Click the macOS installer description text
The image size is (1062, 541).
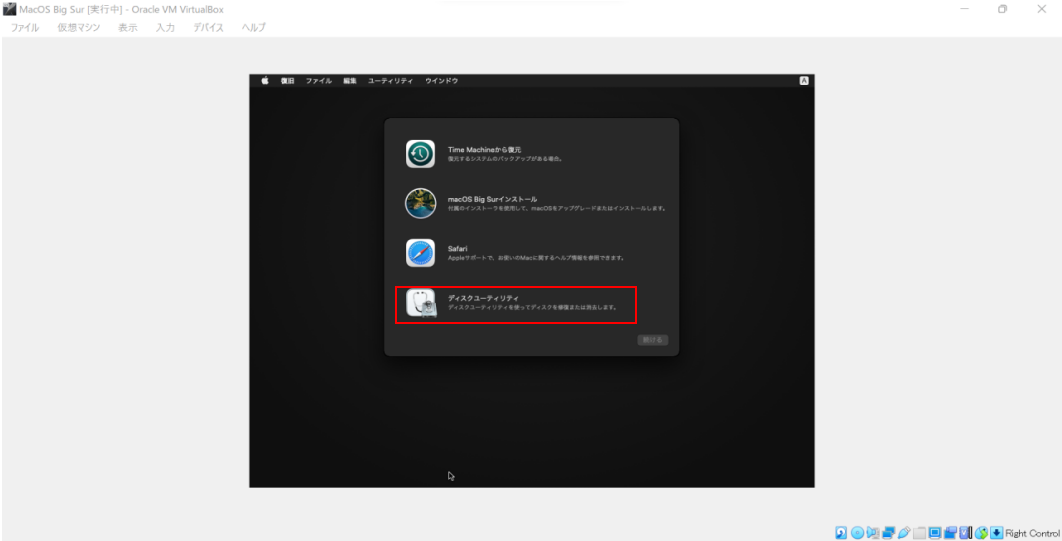(x=557, y=209)
